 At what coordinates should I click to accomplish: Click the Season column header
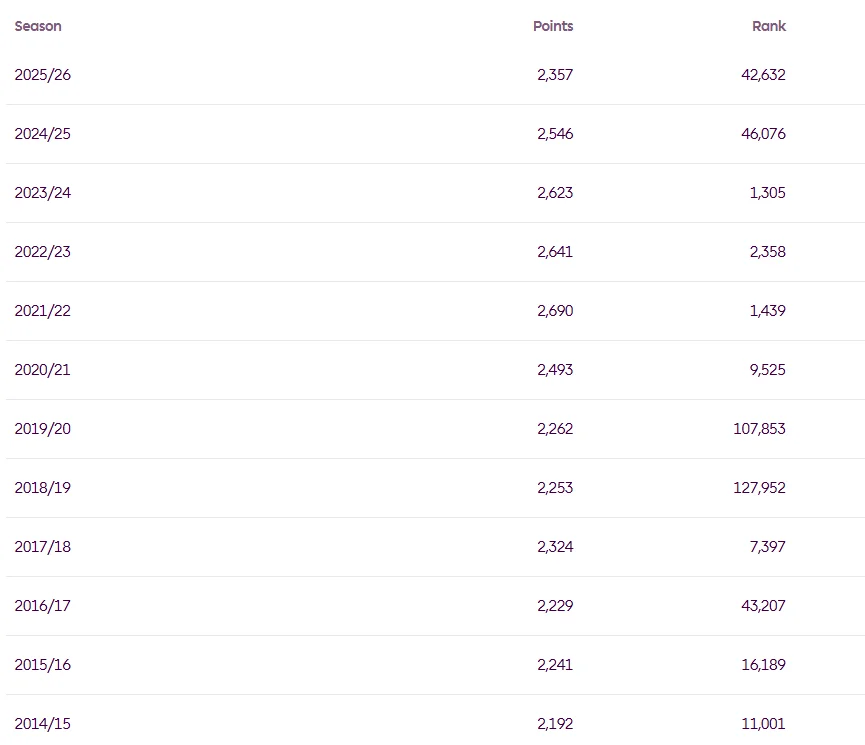point(38,26)
